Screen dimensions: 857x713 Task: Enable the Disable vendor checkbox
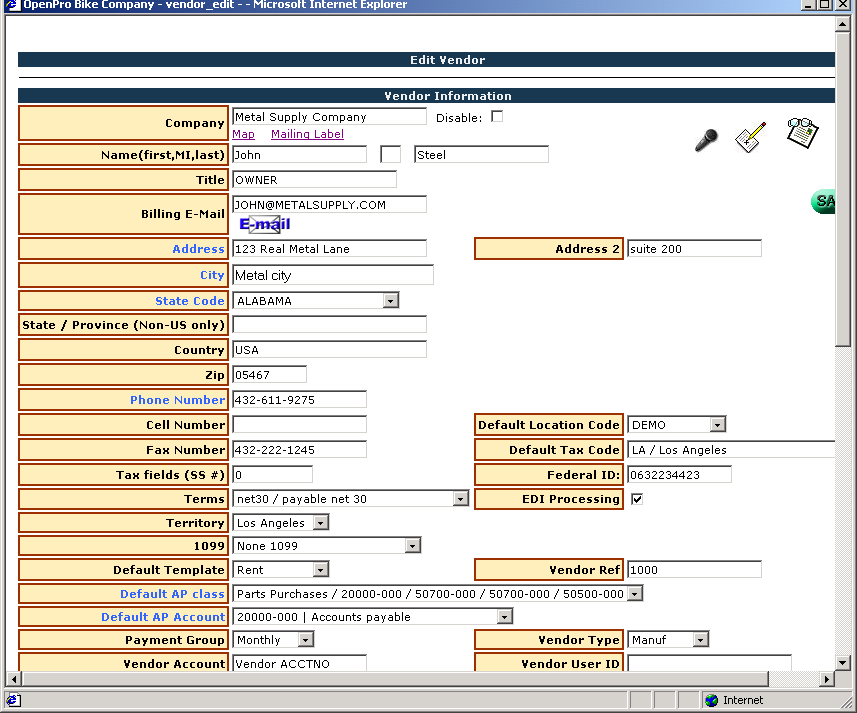click(x=497, y=117)
